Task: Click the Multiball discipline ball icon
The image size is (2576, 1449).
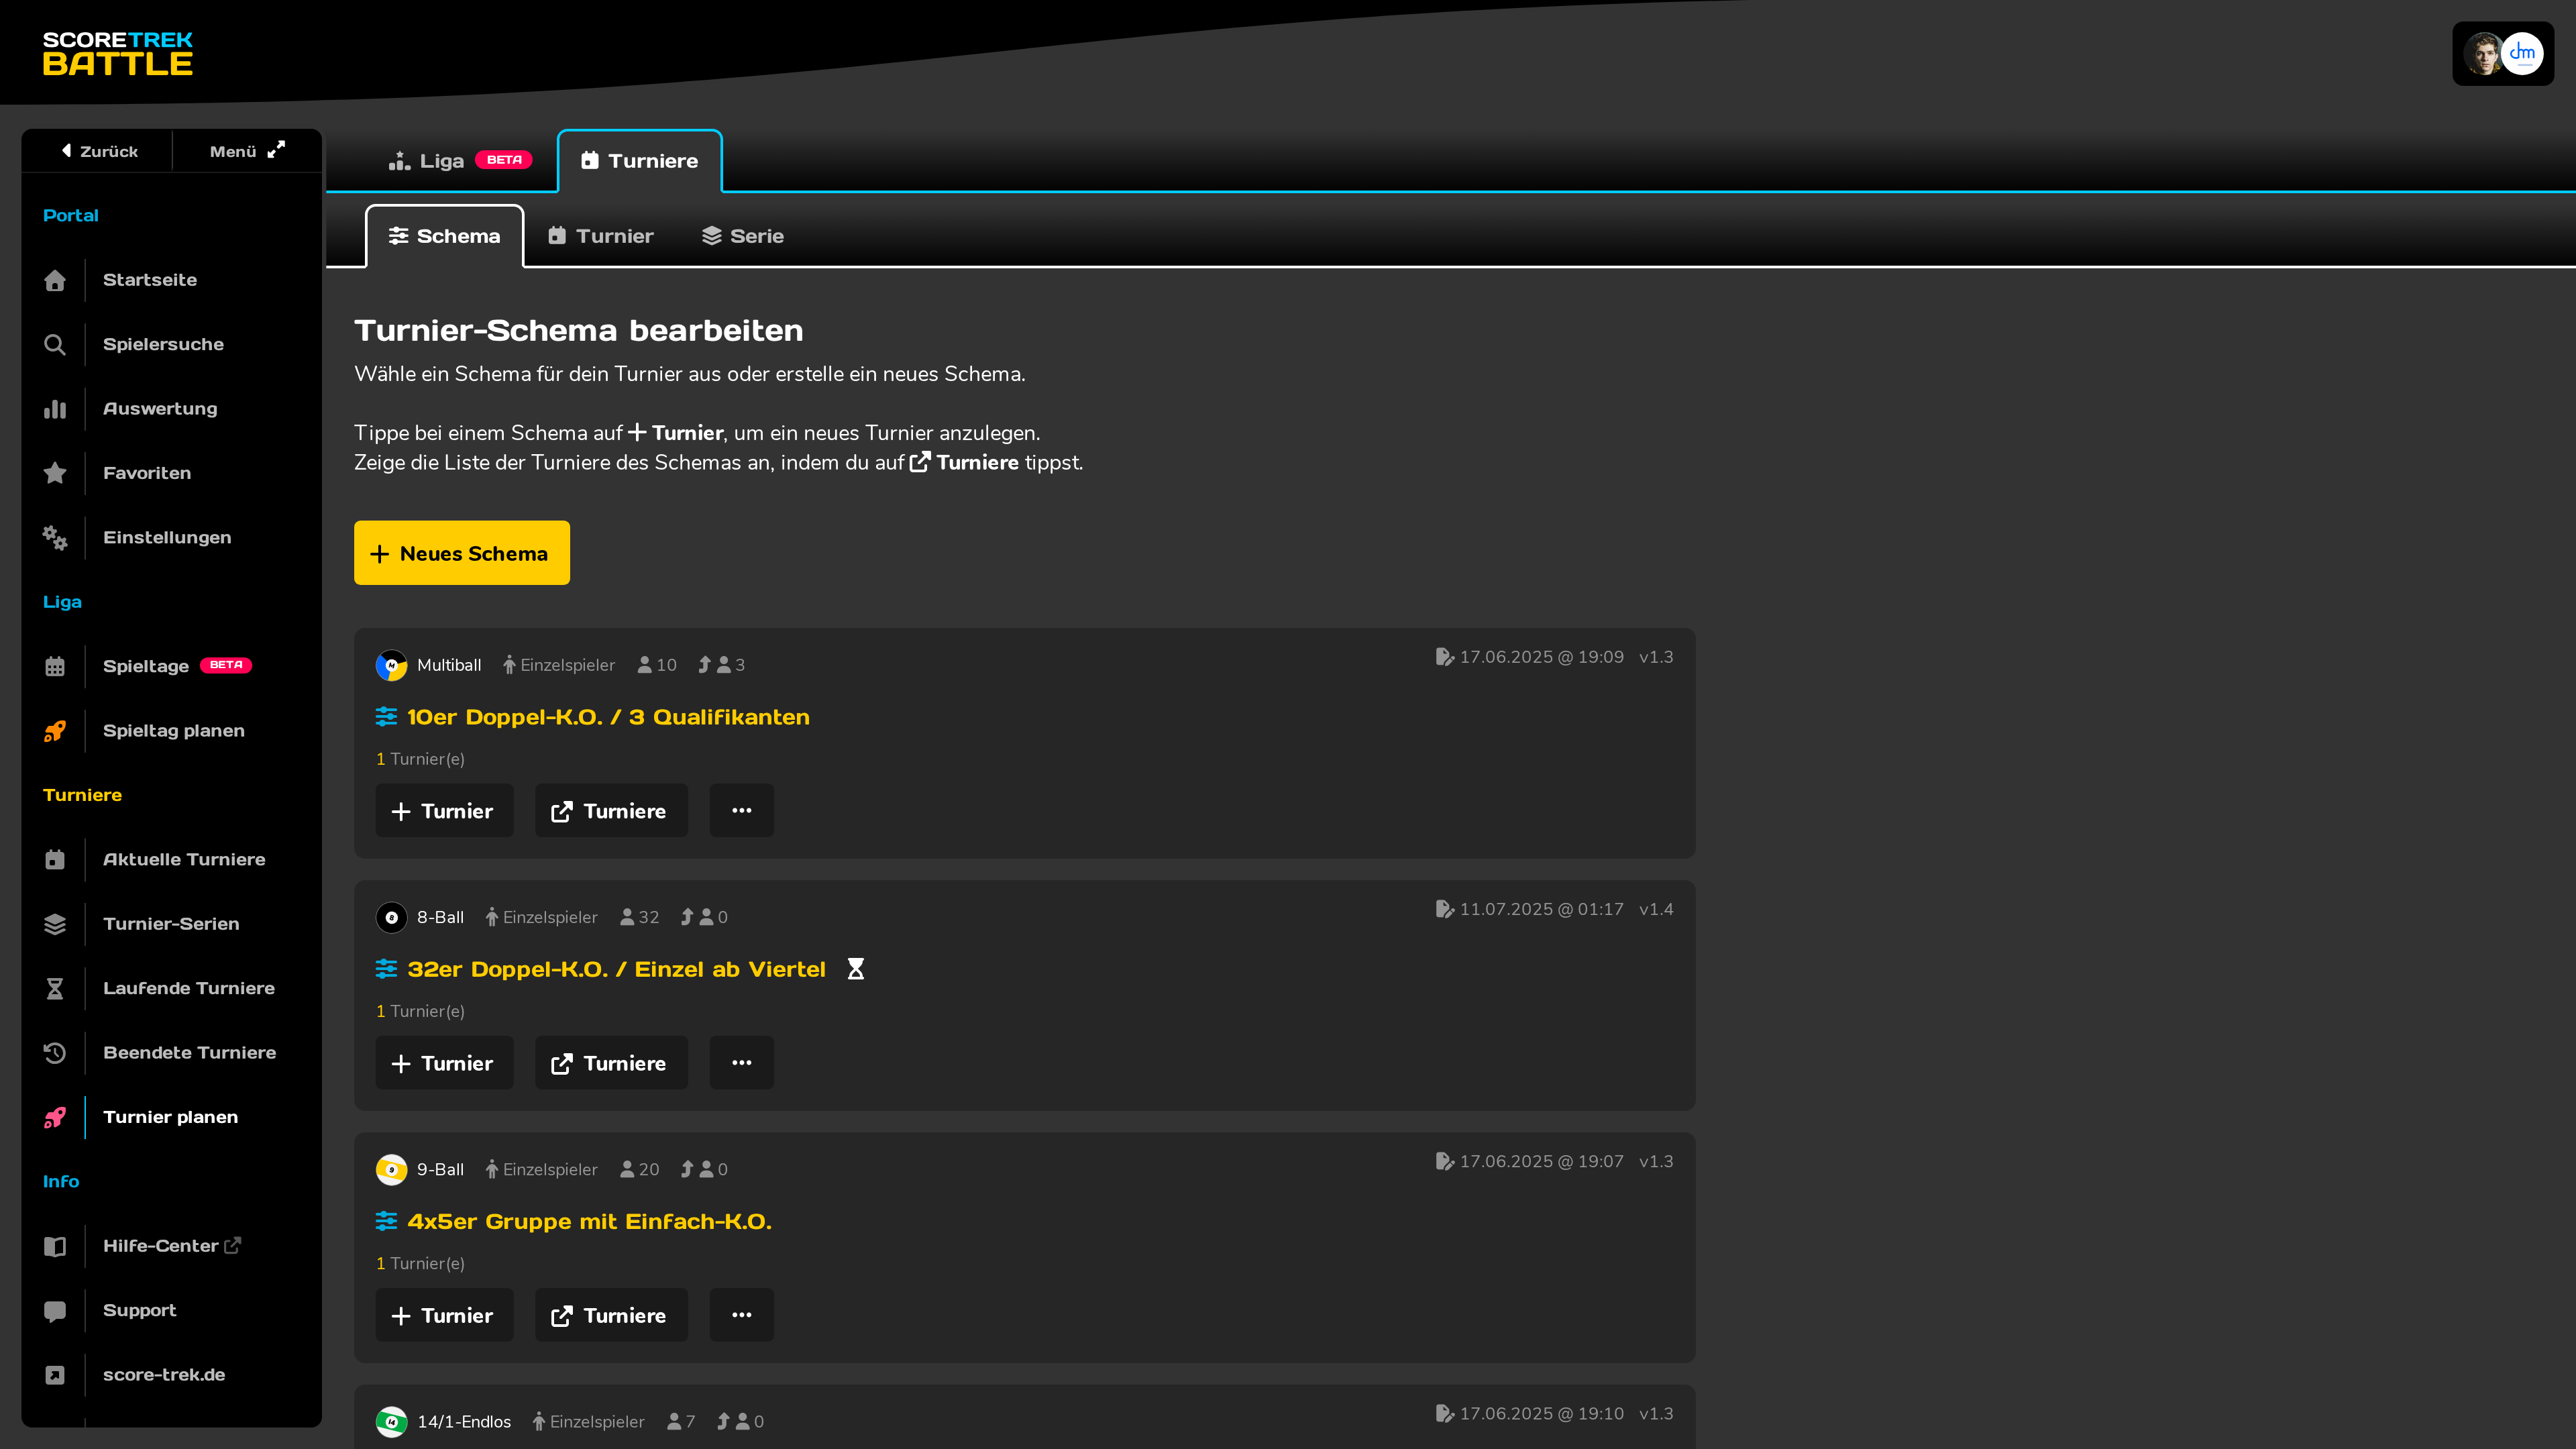Action: (391, 665)
